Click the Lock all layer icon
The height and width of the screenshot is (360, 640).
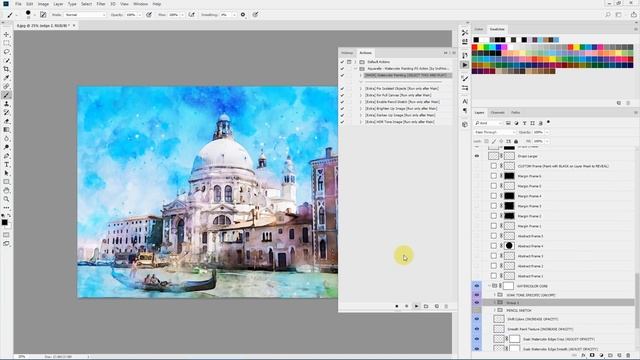[x=516, y=141]
